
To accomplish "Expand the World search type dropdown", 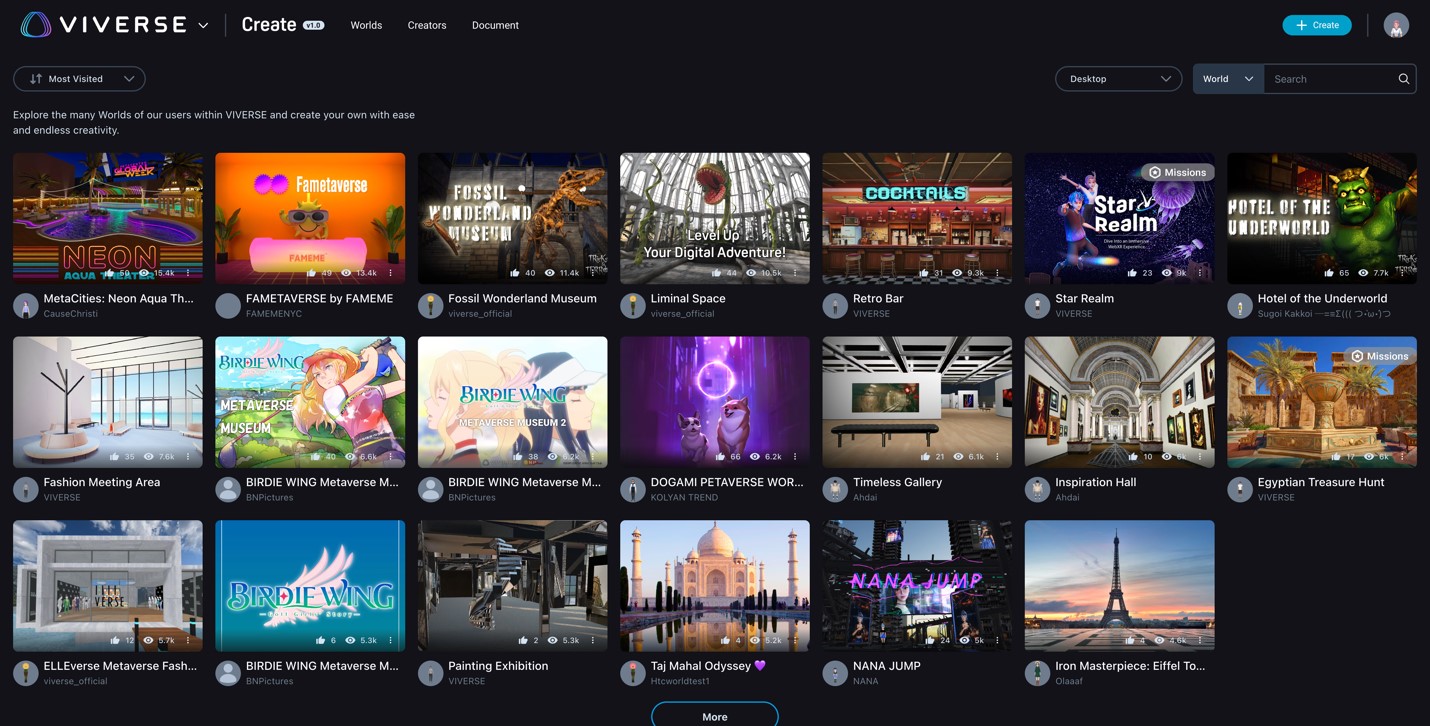I will 1227,79.
